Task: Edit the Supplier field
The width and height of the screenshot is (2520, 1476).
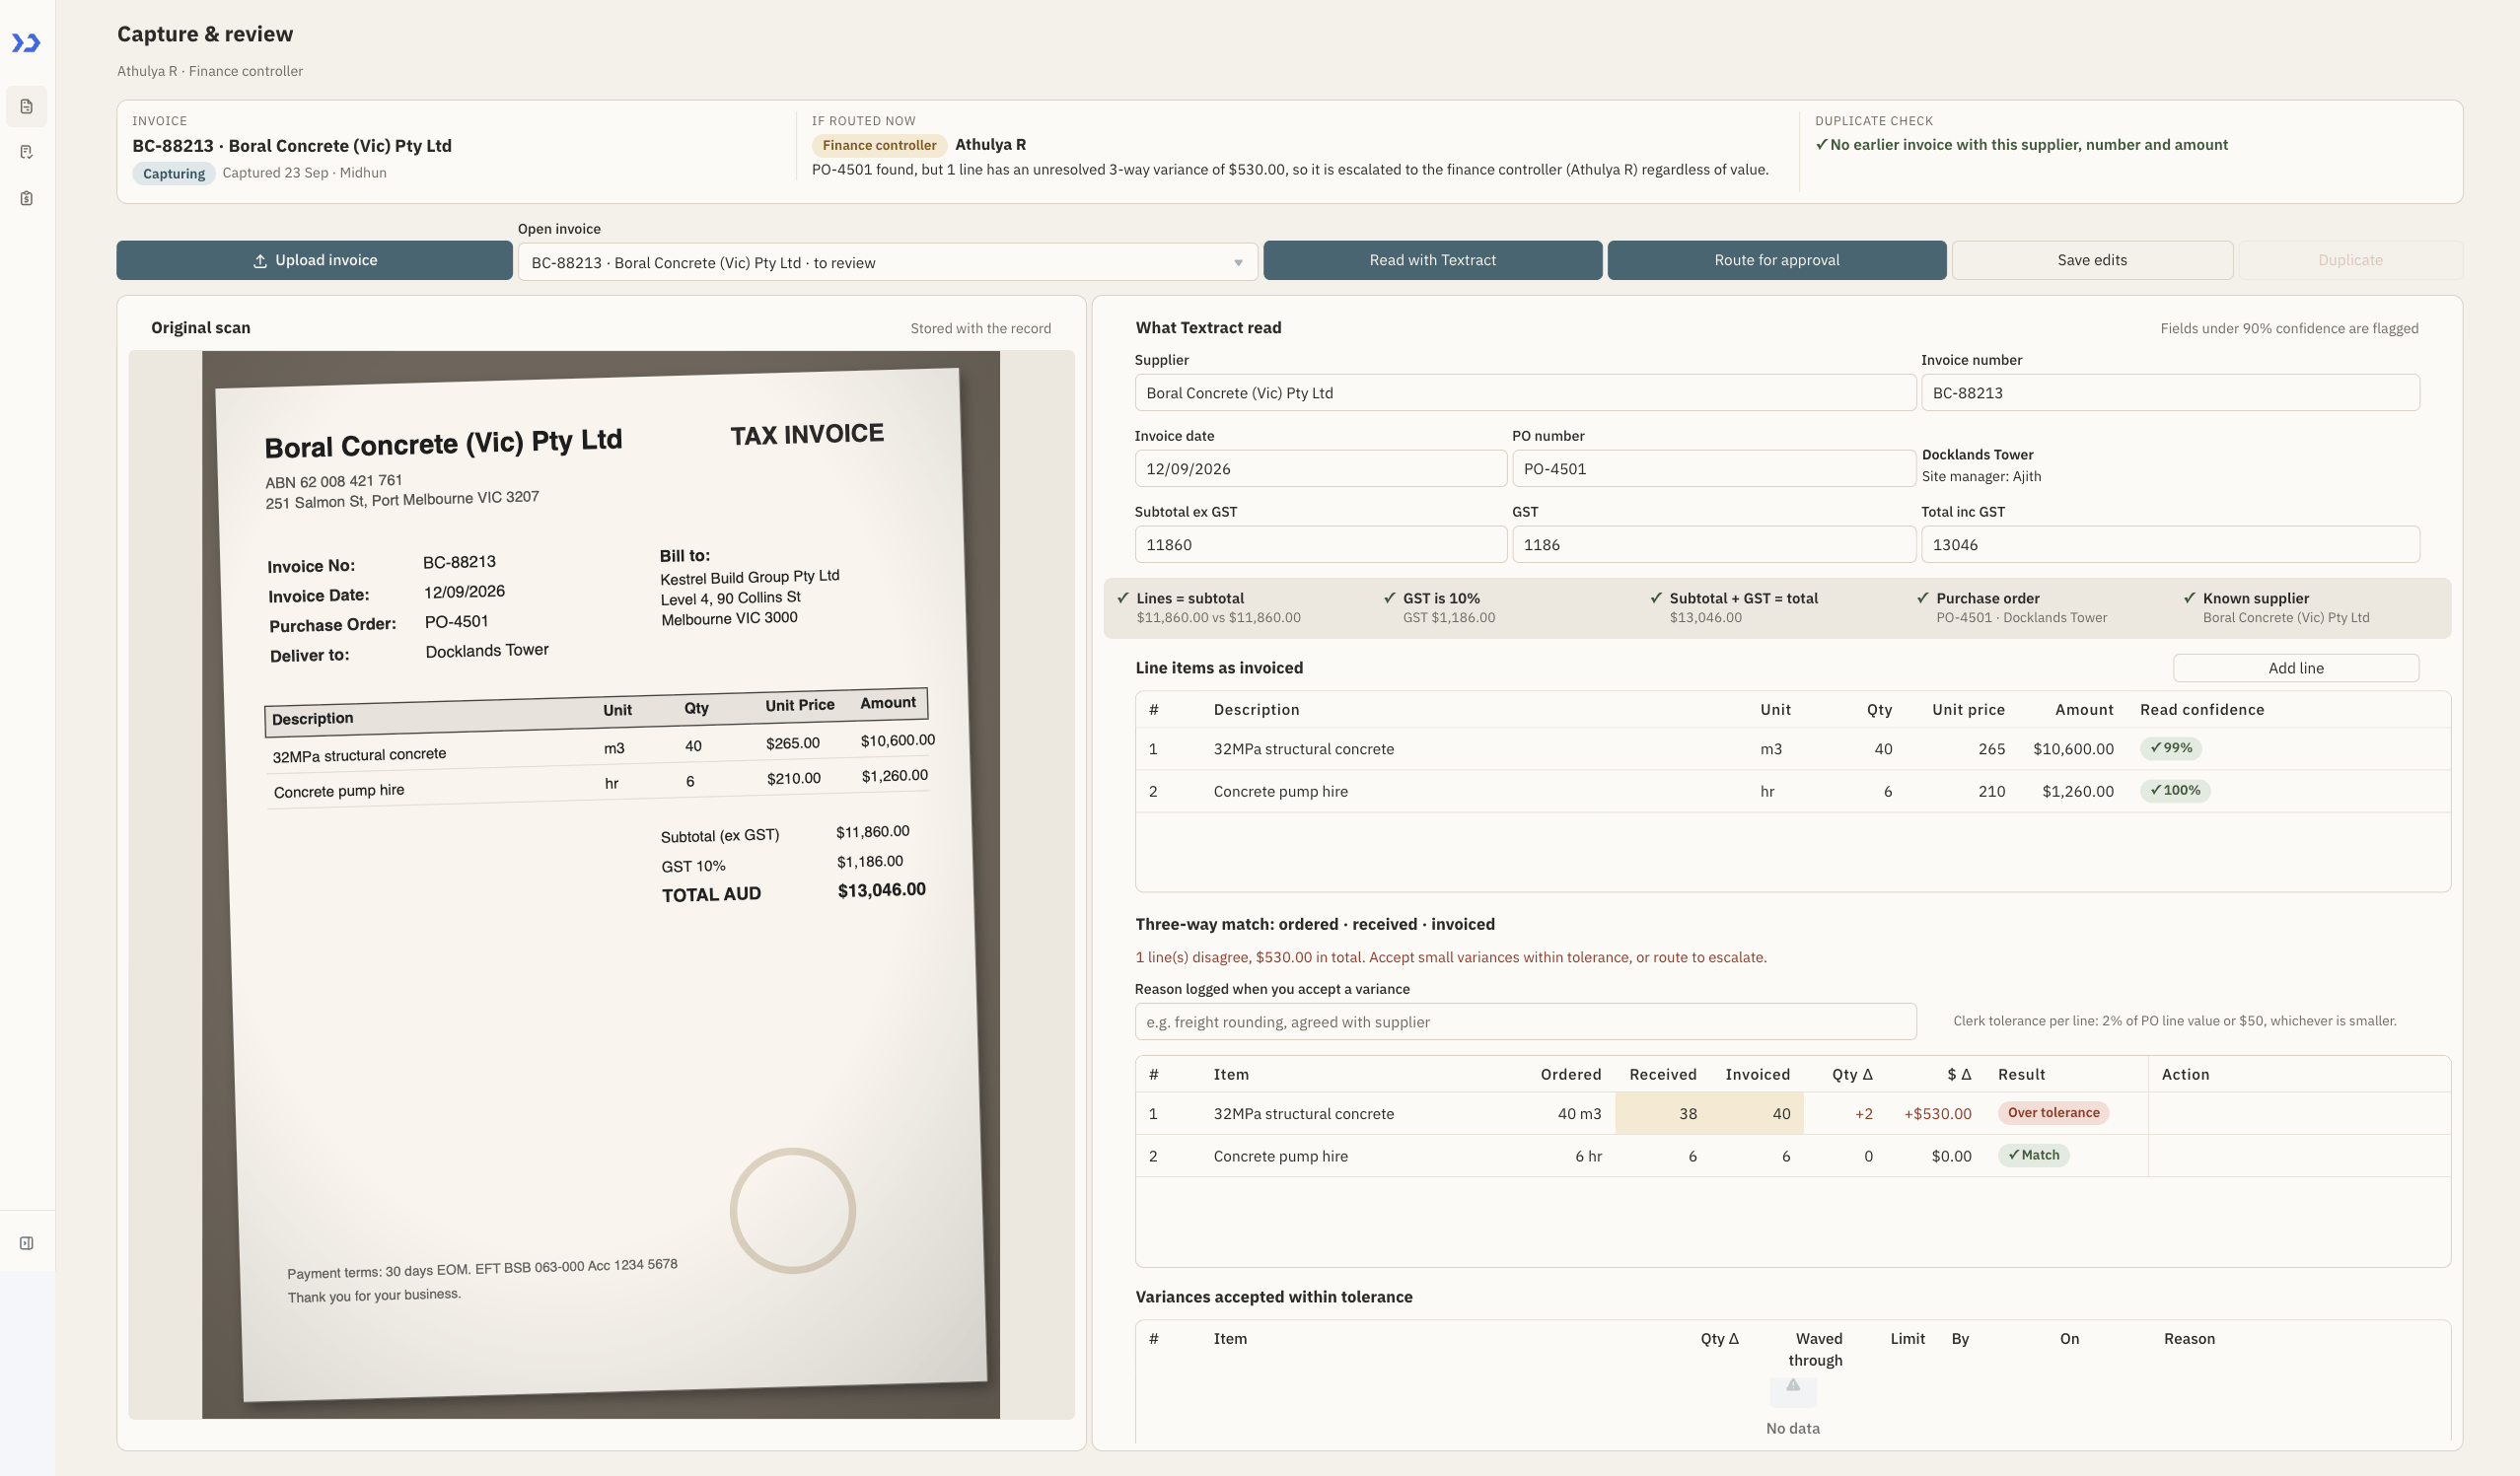Action: coord(1525,393)
